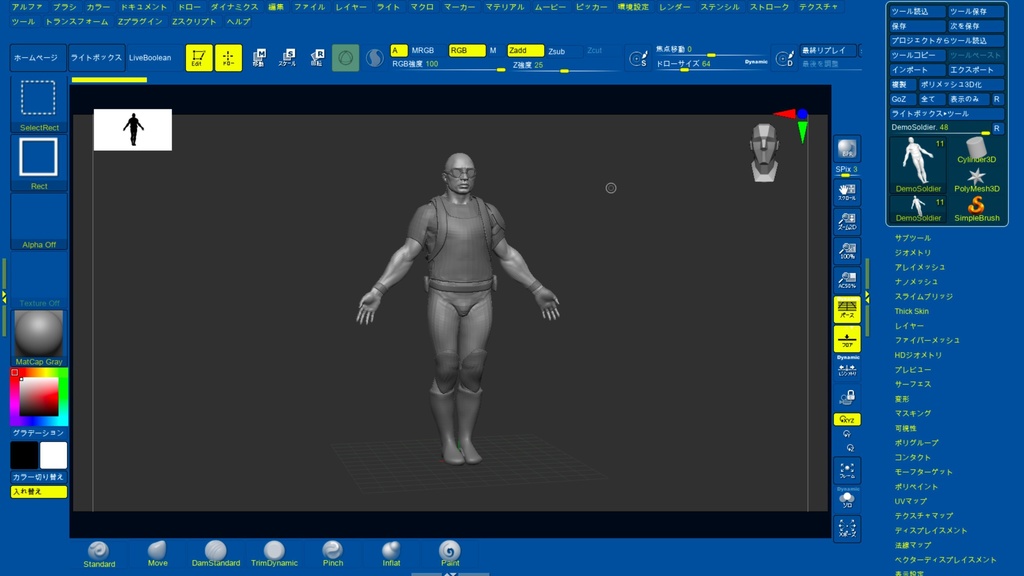This screenshot has height=576, width=1024.
Task: Switch to the Rotate transform icon
Action: point(317,57)
